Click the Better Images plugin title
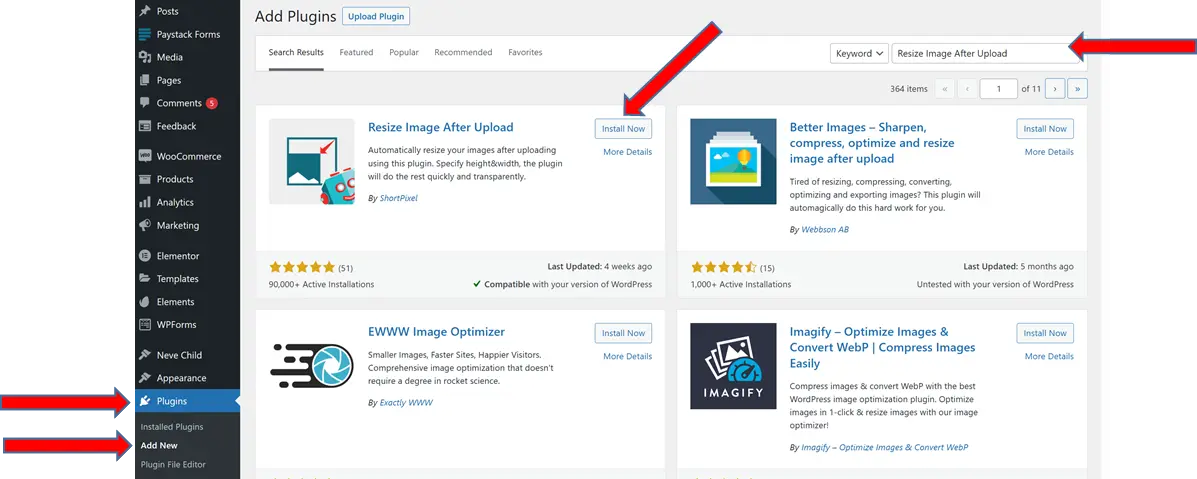Screen dimensions: 1197x479 [872, 143]
